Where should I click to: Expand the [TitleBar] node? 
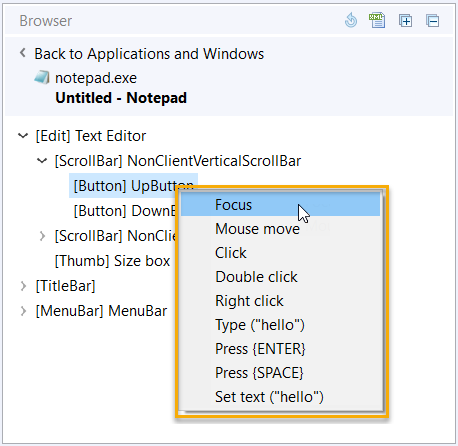pyautogui.click(x=23, y=286)
